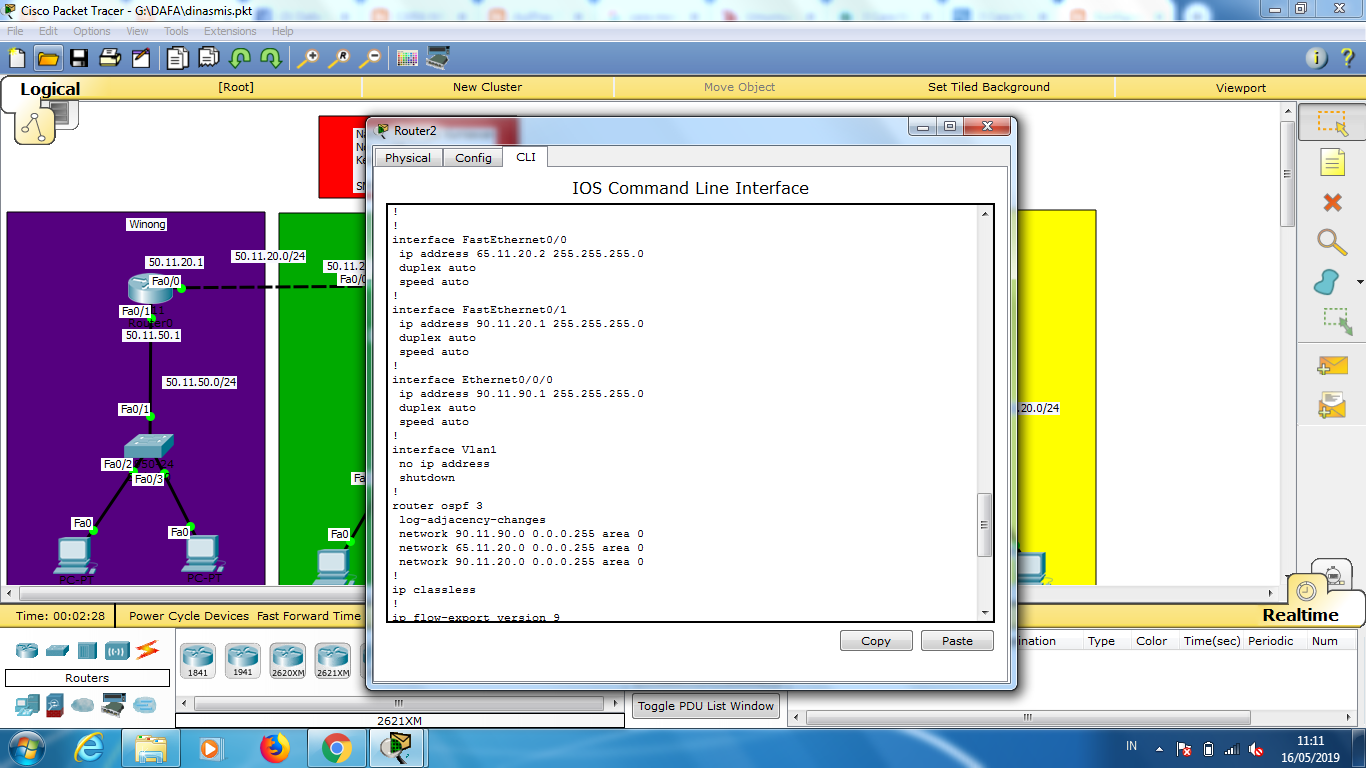Click the Paste button in the CLI window
The width and height of the screenshot is (1366, 768).
pos(957,640)
